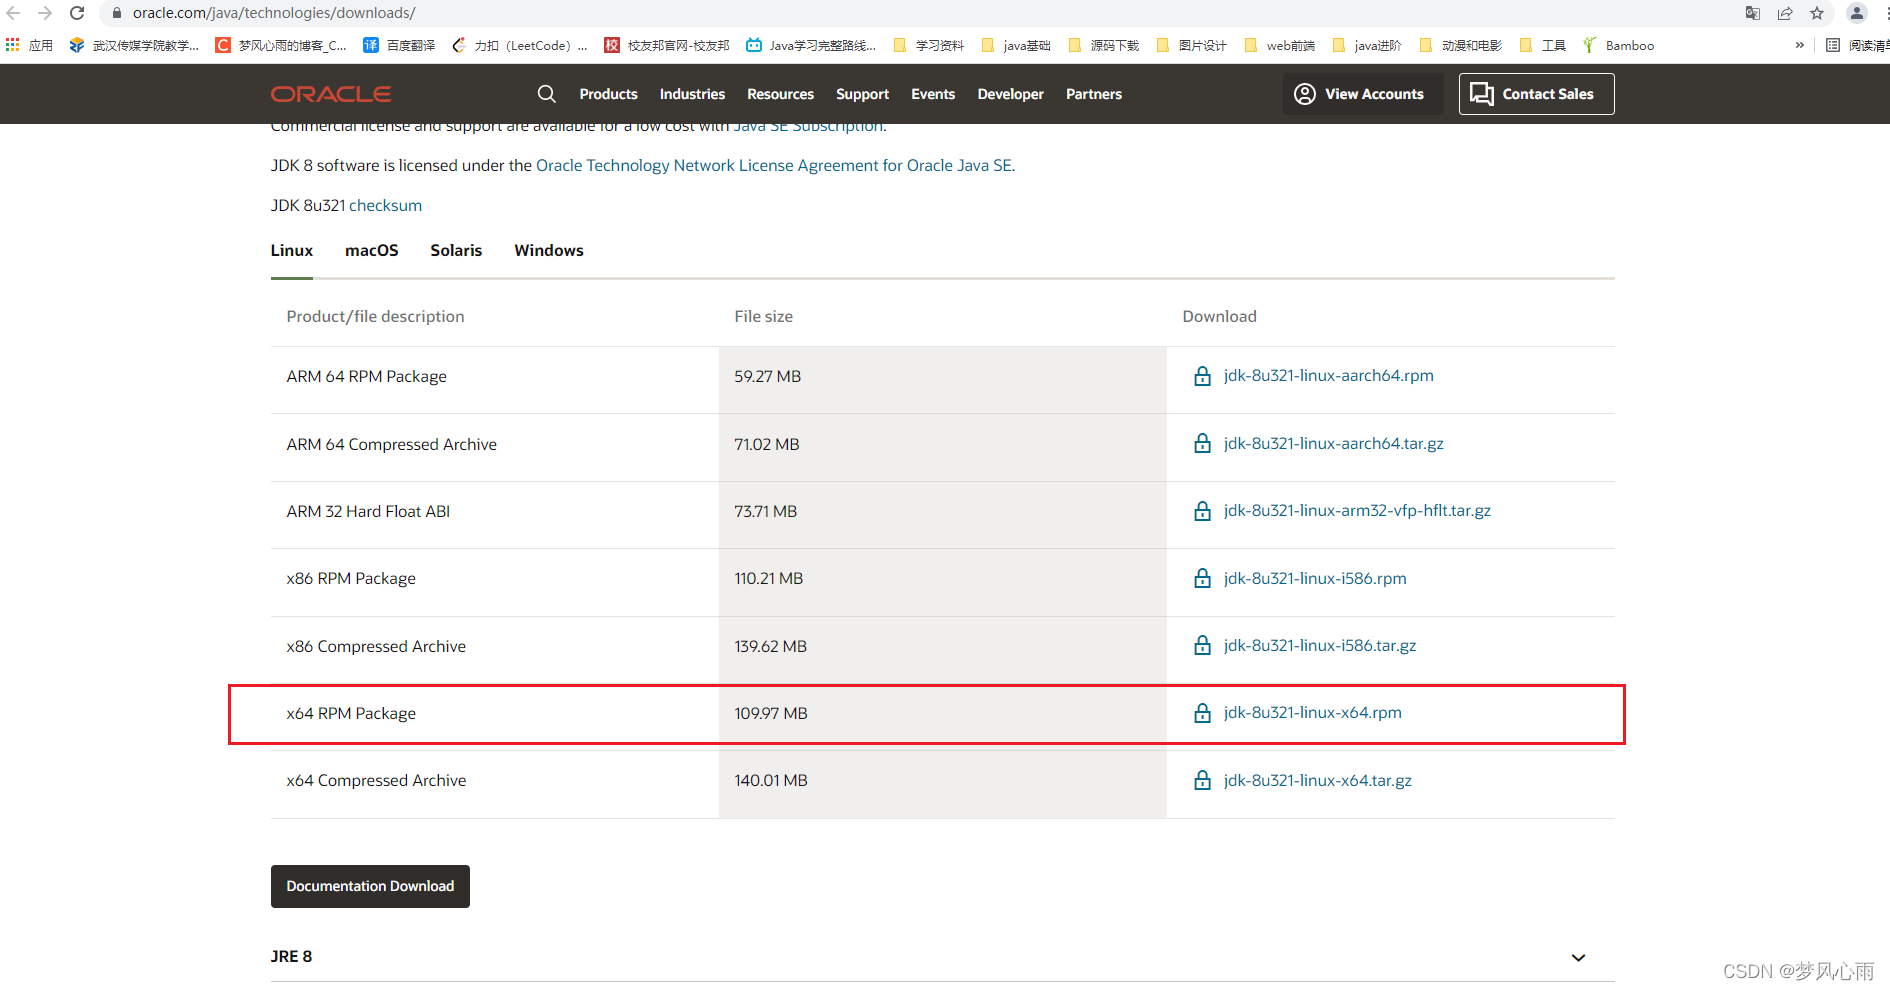Click the browser forward arrow

(x=45, y=13)
